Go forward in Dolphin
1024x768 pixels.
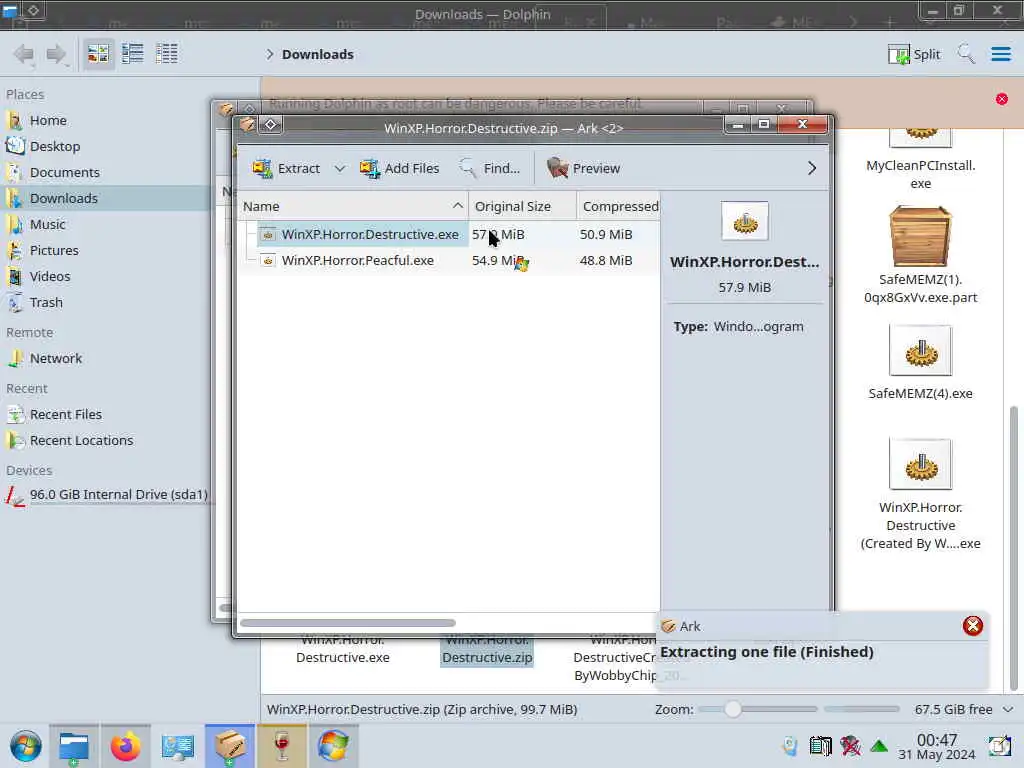coord(57,54)
